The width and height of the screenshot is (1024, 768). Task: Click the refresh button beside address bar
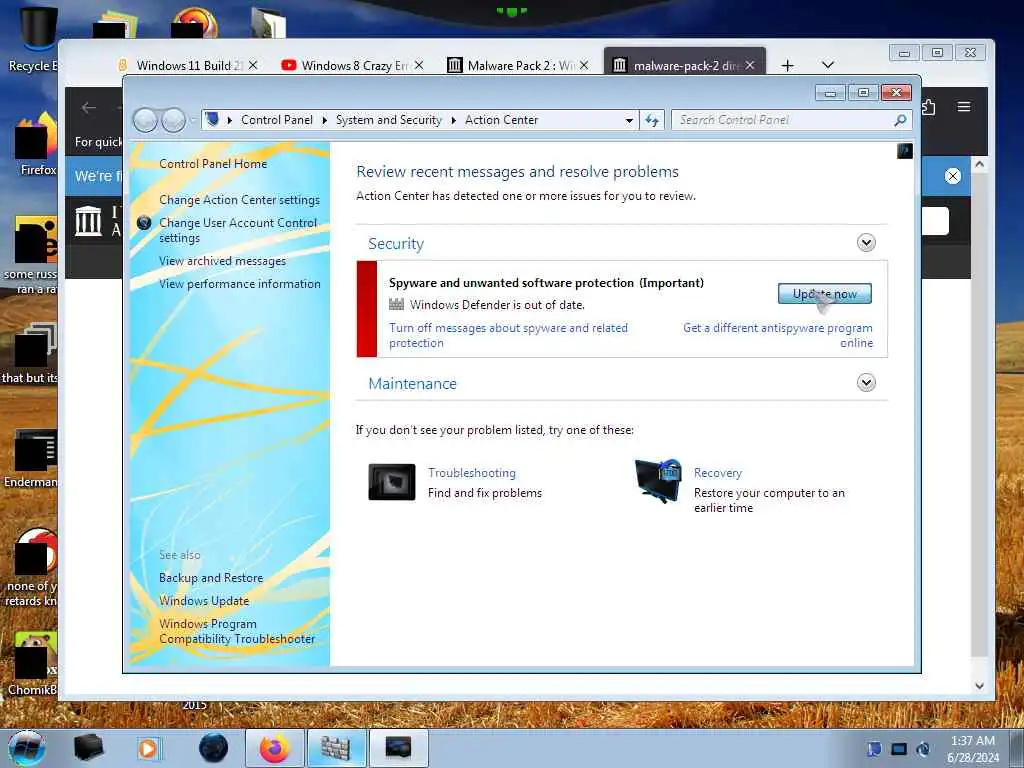point(652,120)
